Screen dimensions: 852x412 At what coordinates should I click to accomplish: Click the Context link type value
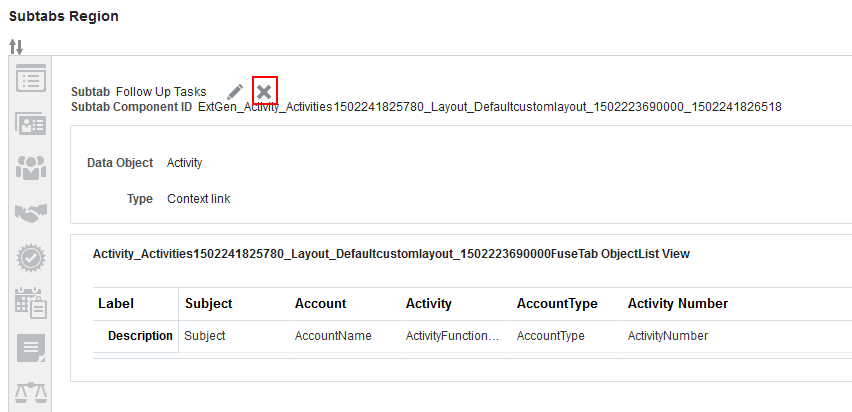tap(198, 199)
